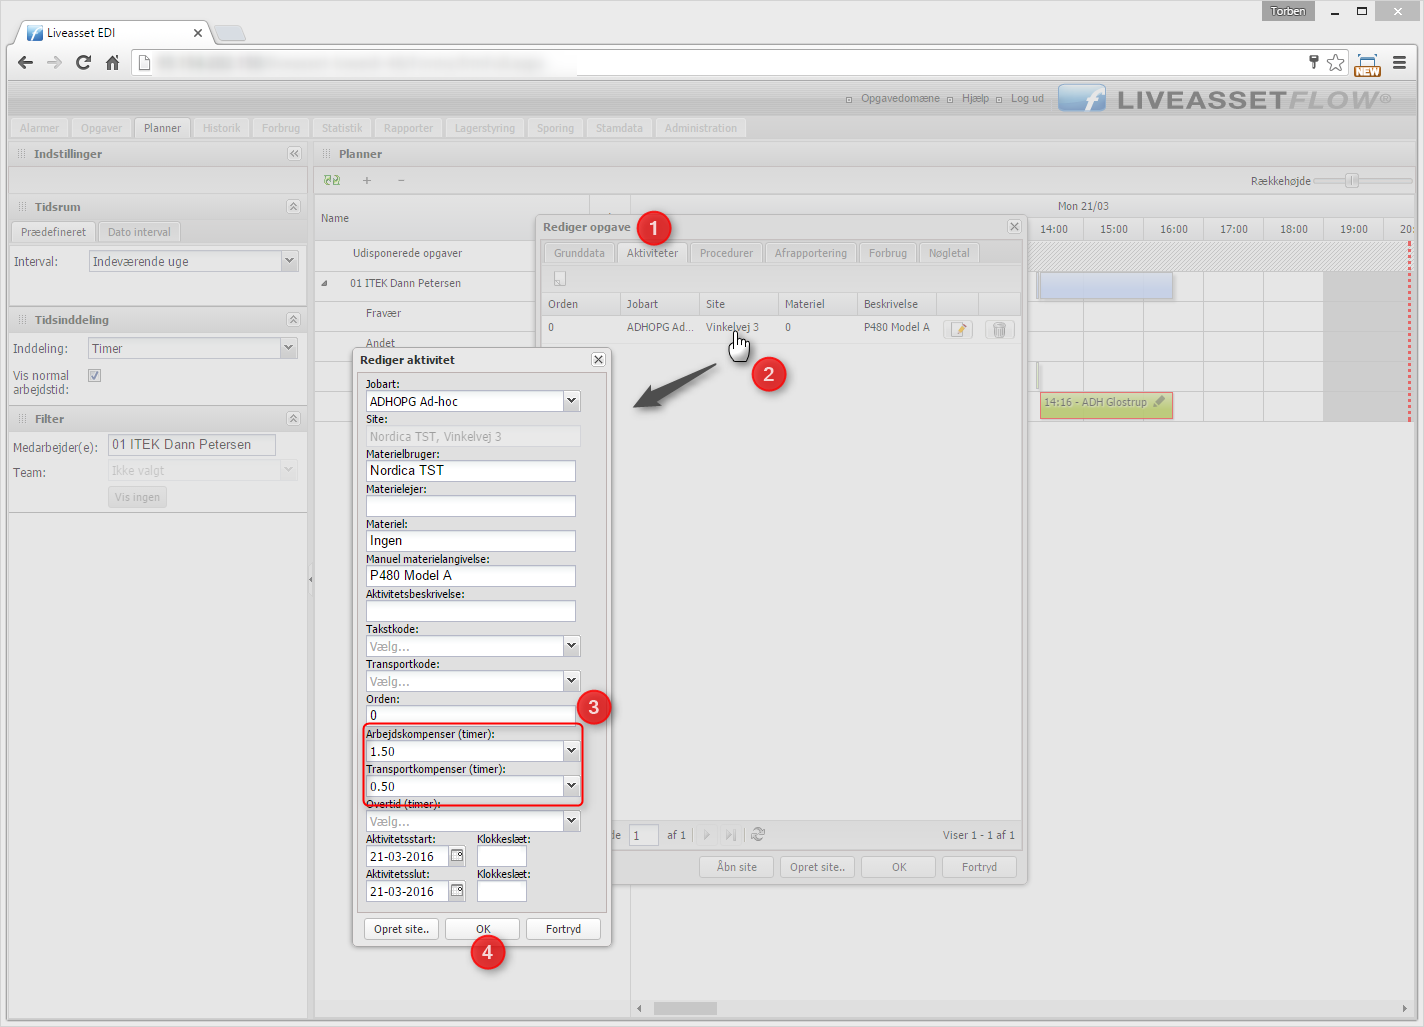This screenshot has width=1424, height=1027.
Task: Adjust the Rækkehøjde slider
Action: [1352, 181]
